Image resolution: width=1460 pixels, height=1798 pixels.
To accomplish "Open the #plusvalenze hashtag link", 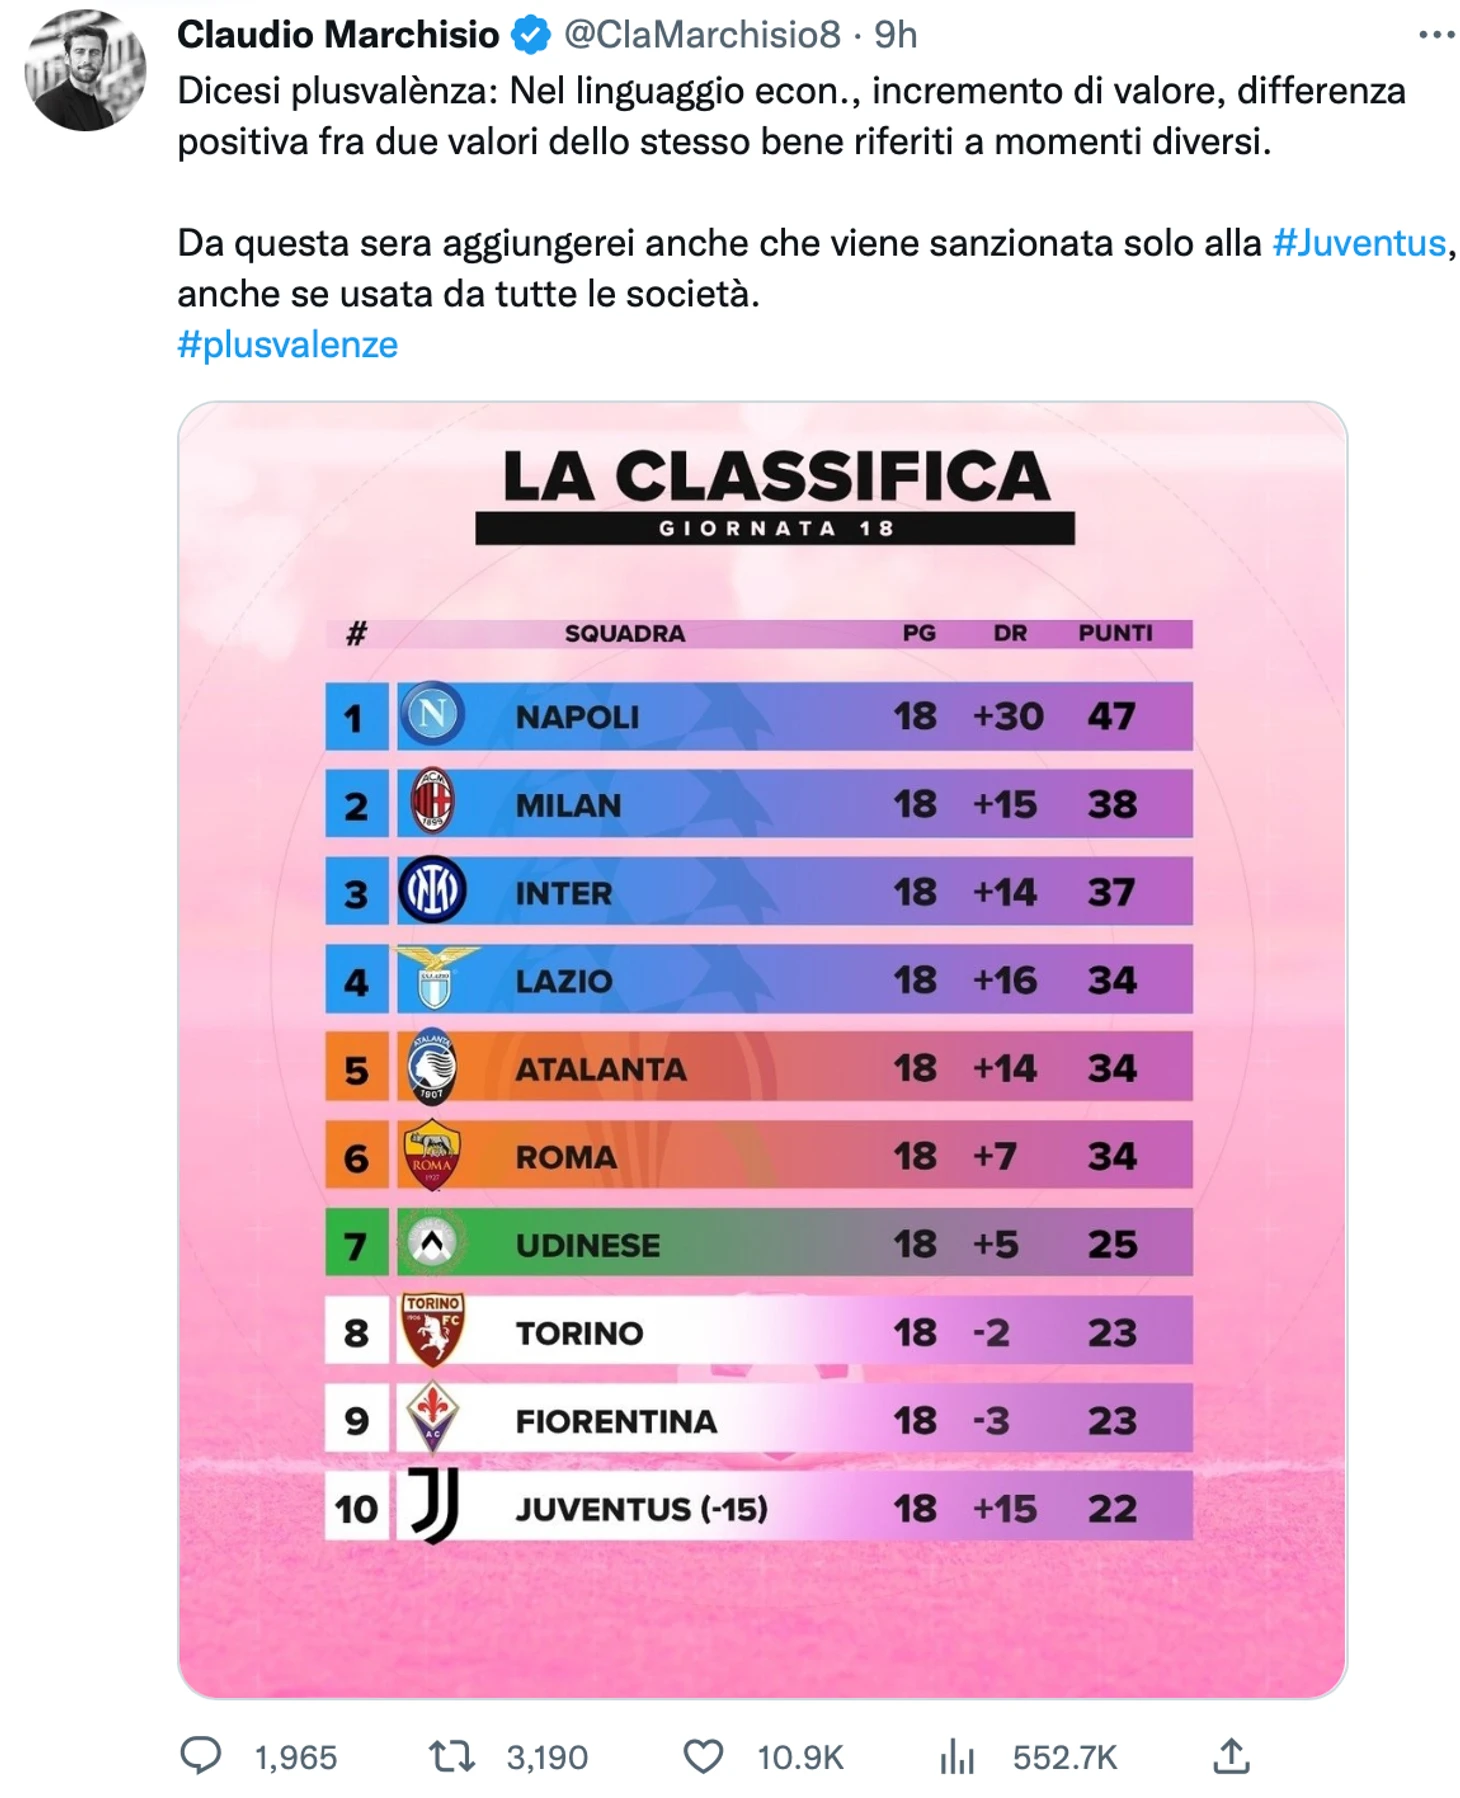I will point(288,344).
